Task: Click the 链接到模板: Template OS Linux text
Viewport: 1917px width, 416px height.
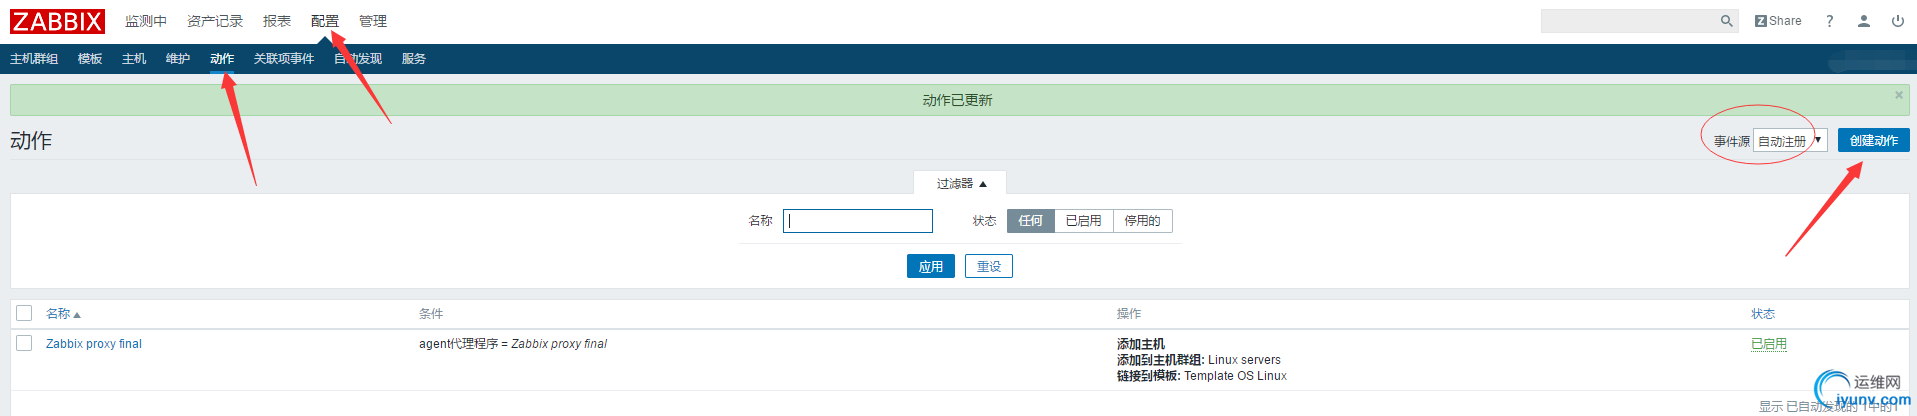Action: coord(1202,376)
